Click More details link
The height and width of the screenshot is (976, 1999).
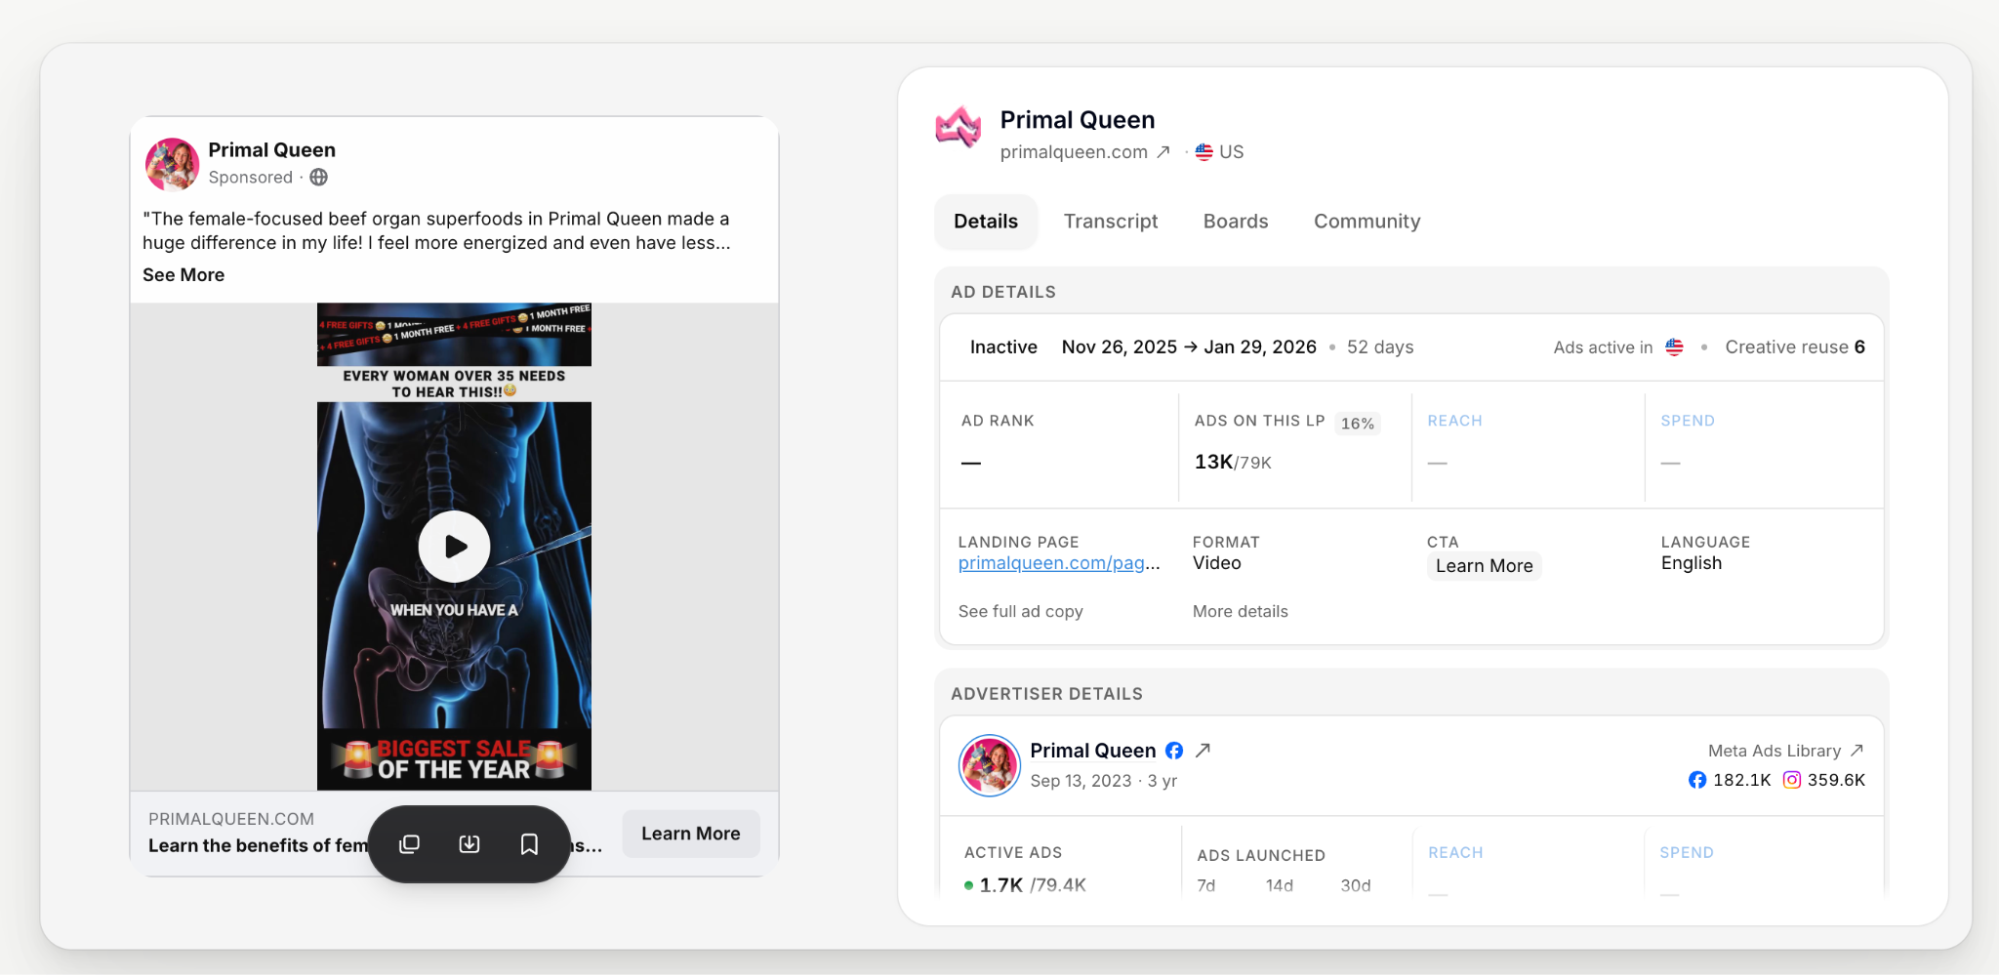[x=1240, y=611]
